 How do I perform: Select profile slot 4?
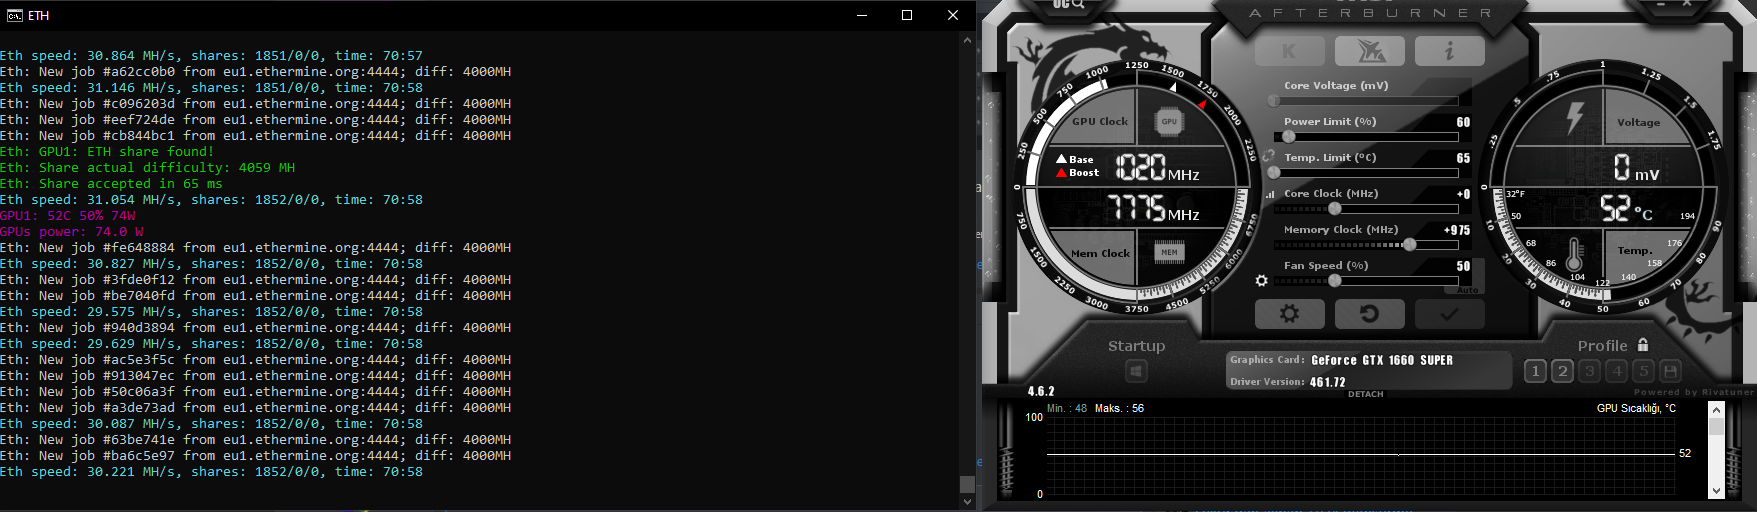(x=1617, y=371)
